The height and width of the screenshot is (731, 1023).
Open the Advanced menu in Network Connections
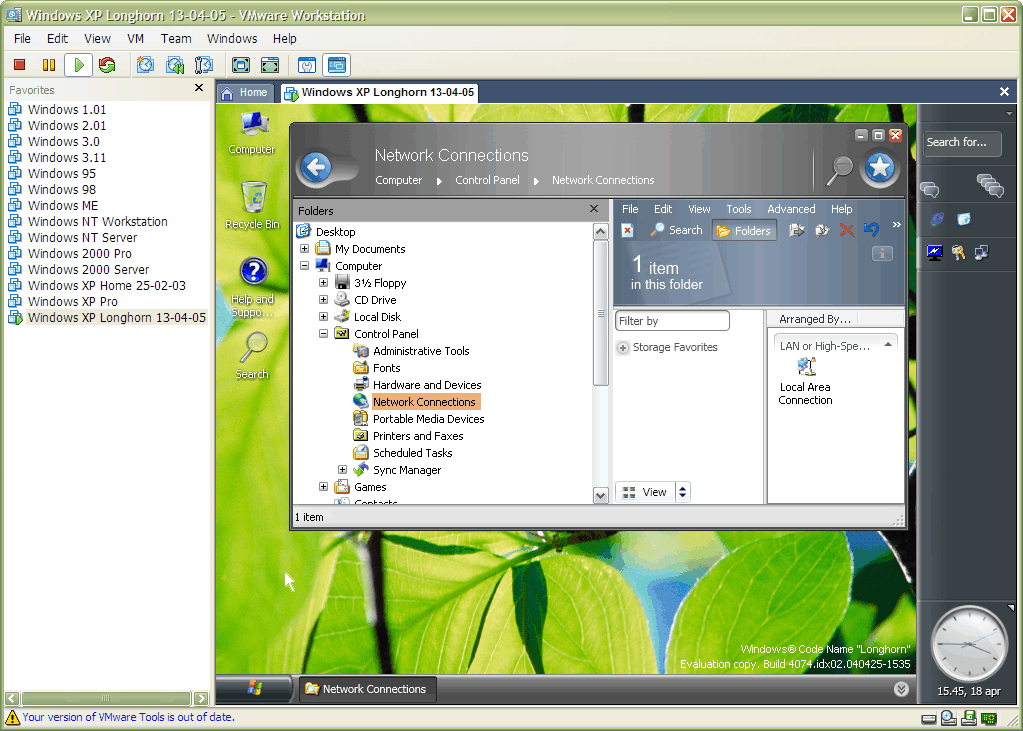[791, 209]
